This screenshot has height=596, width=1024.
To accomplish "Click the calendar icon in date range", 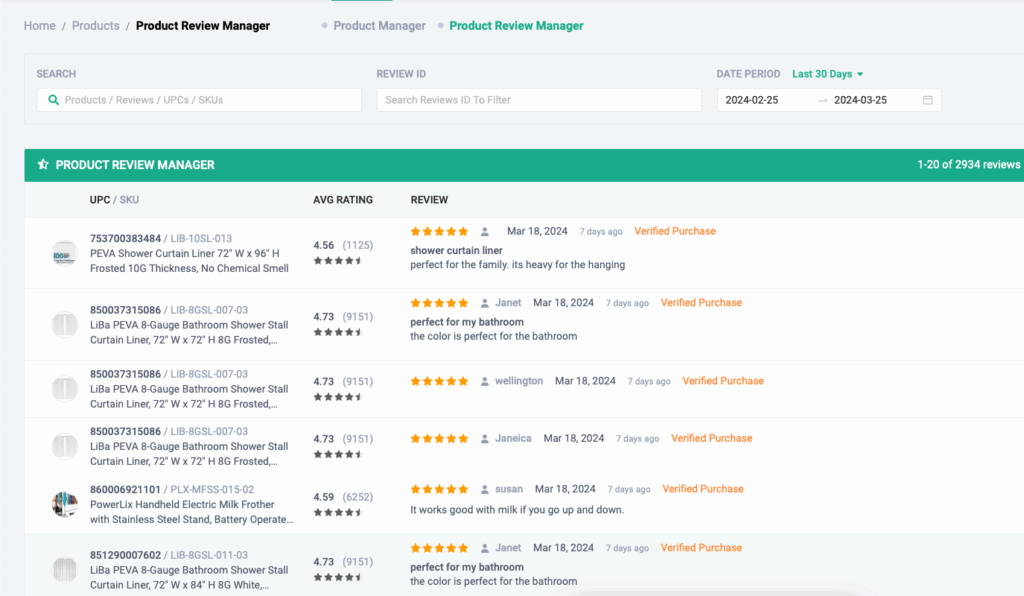I will tap(927, 100).
